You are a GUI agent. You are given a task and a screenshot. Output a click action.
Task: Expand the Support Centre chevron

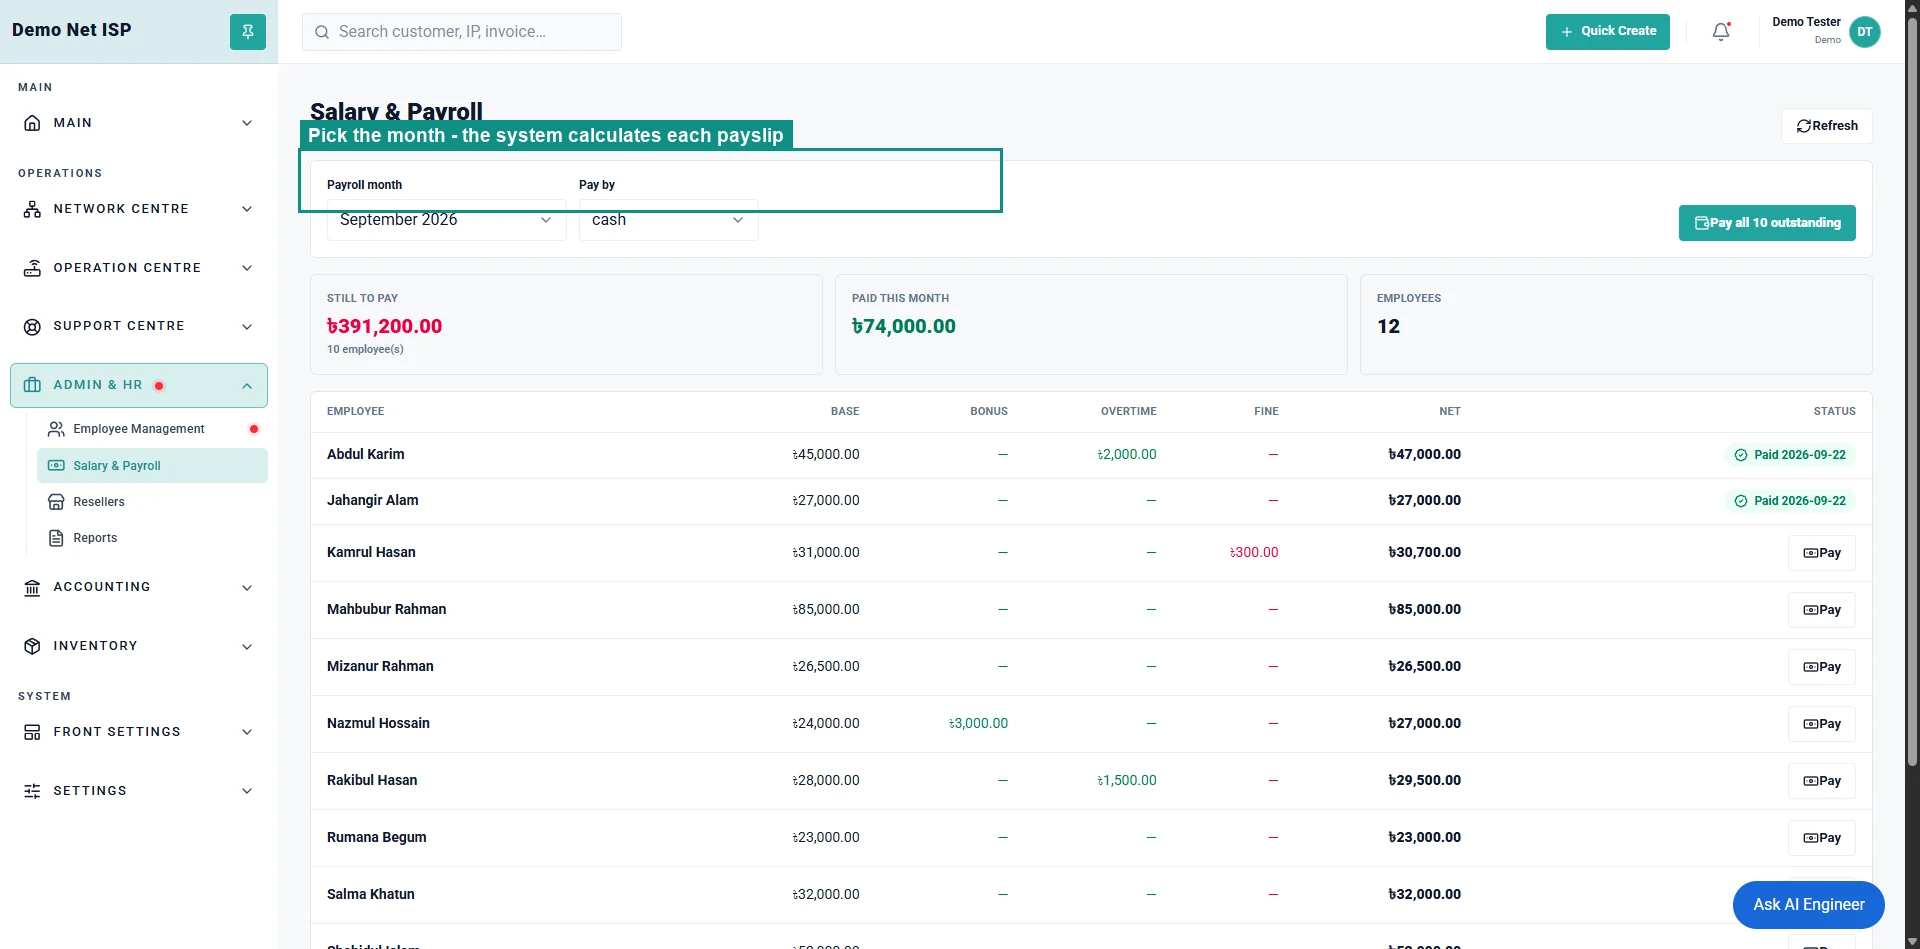247,327
